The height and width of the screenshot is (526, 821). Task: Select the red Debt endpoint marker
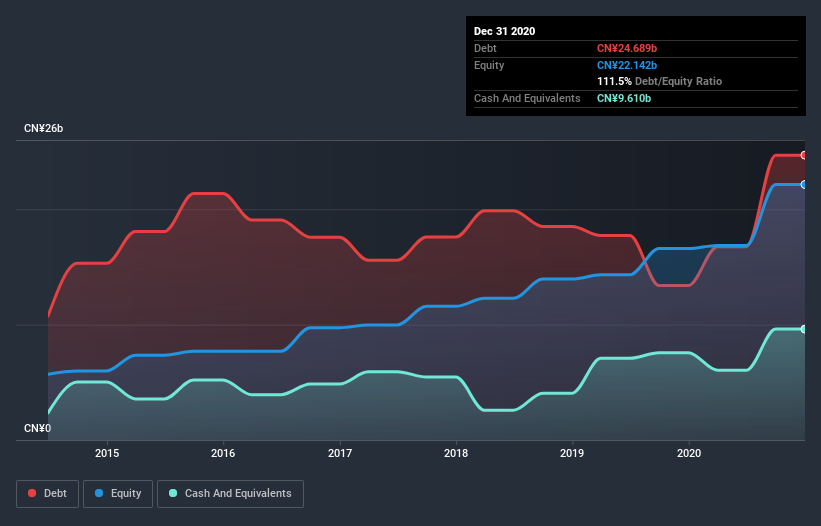point(803,155)
